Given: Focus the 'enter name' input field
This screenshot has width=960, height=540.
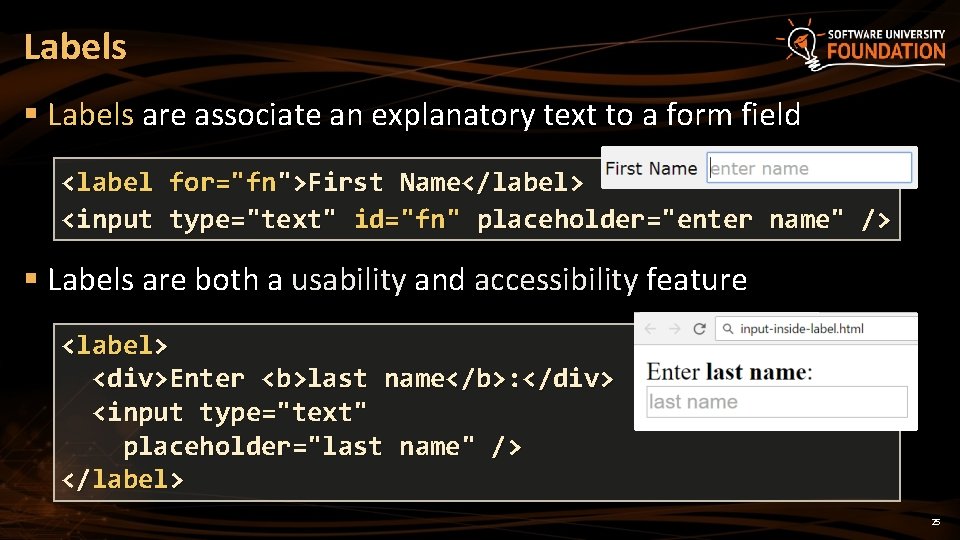Looking at the screenshot, I should point(809,168).
